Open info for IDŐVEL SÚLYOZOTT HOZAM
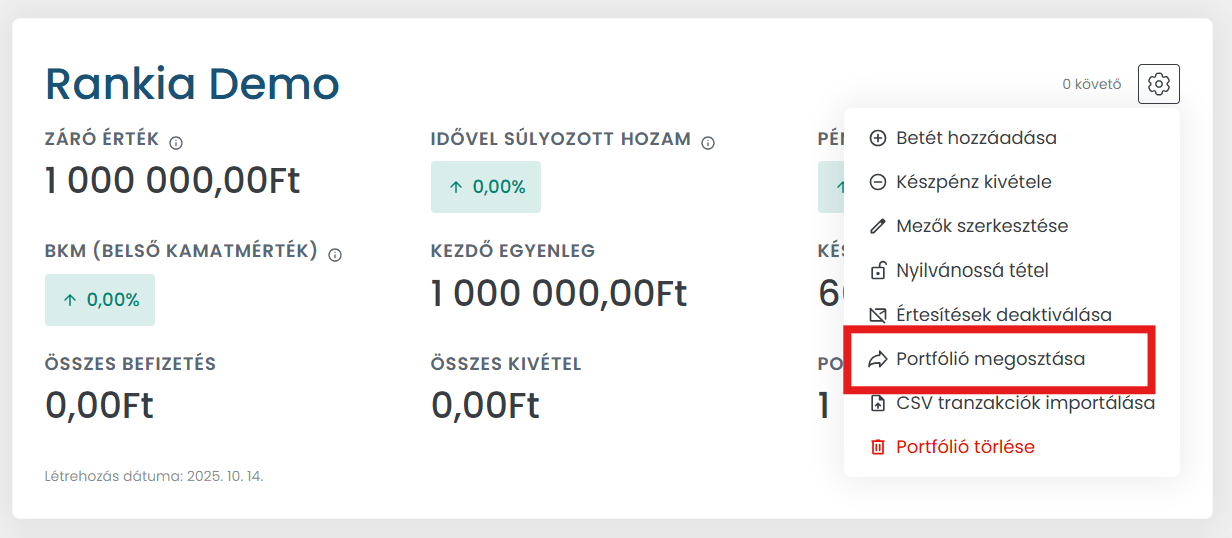 click(708, 143)
